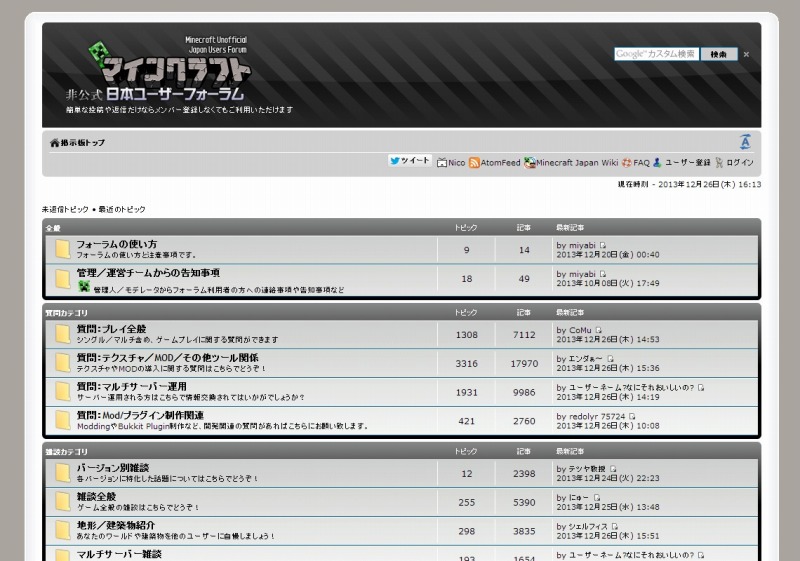Click folder icon for 質問:プレイ全般
The image size is (800, 561).
(x=62, y=335)
